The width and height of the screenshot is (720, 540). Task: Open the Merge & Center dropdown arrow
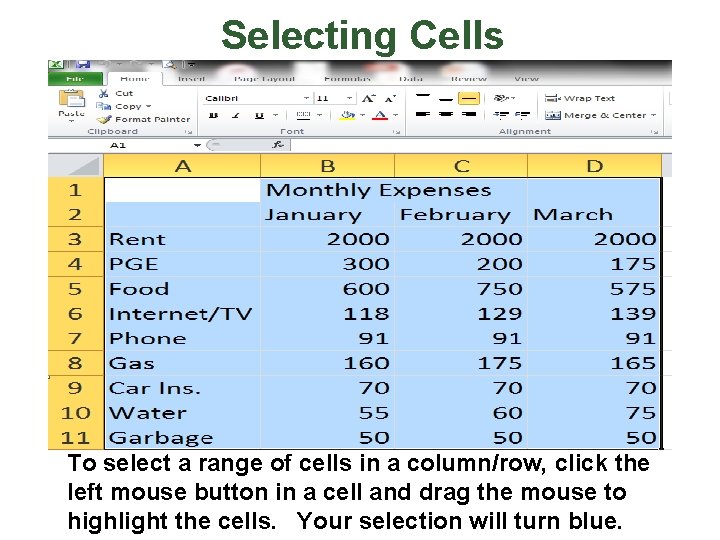coord(653,115)
